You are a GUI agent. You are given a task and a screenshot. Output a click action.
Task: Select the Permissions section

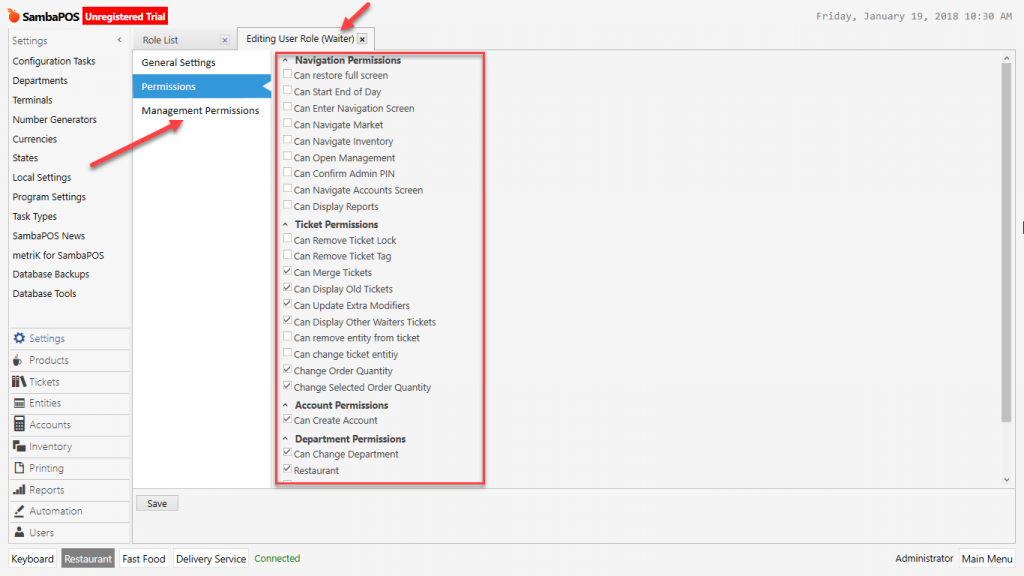pos(201,86)
